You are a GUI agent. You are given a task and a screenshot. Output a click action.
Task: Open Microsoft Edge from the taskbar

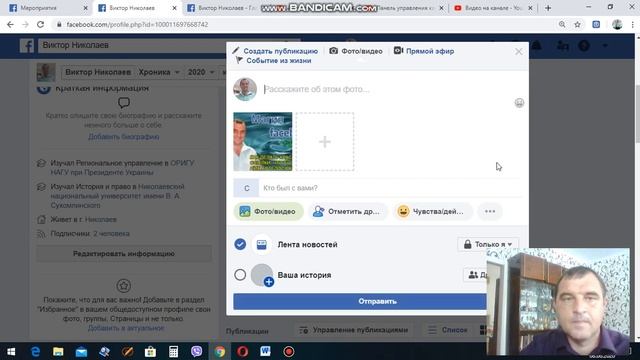[35, 351]
